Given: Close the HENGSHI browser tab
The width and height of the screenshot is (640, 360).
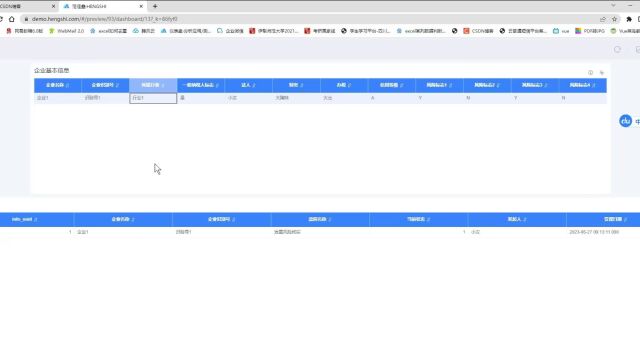Looking at the screenshot, I should pos(141,6).
